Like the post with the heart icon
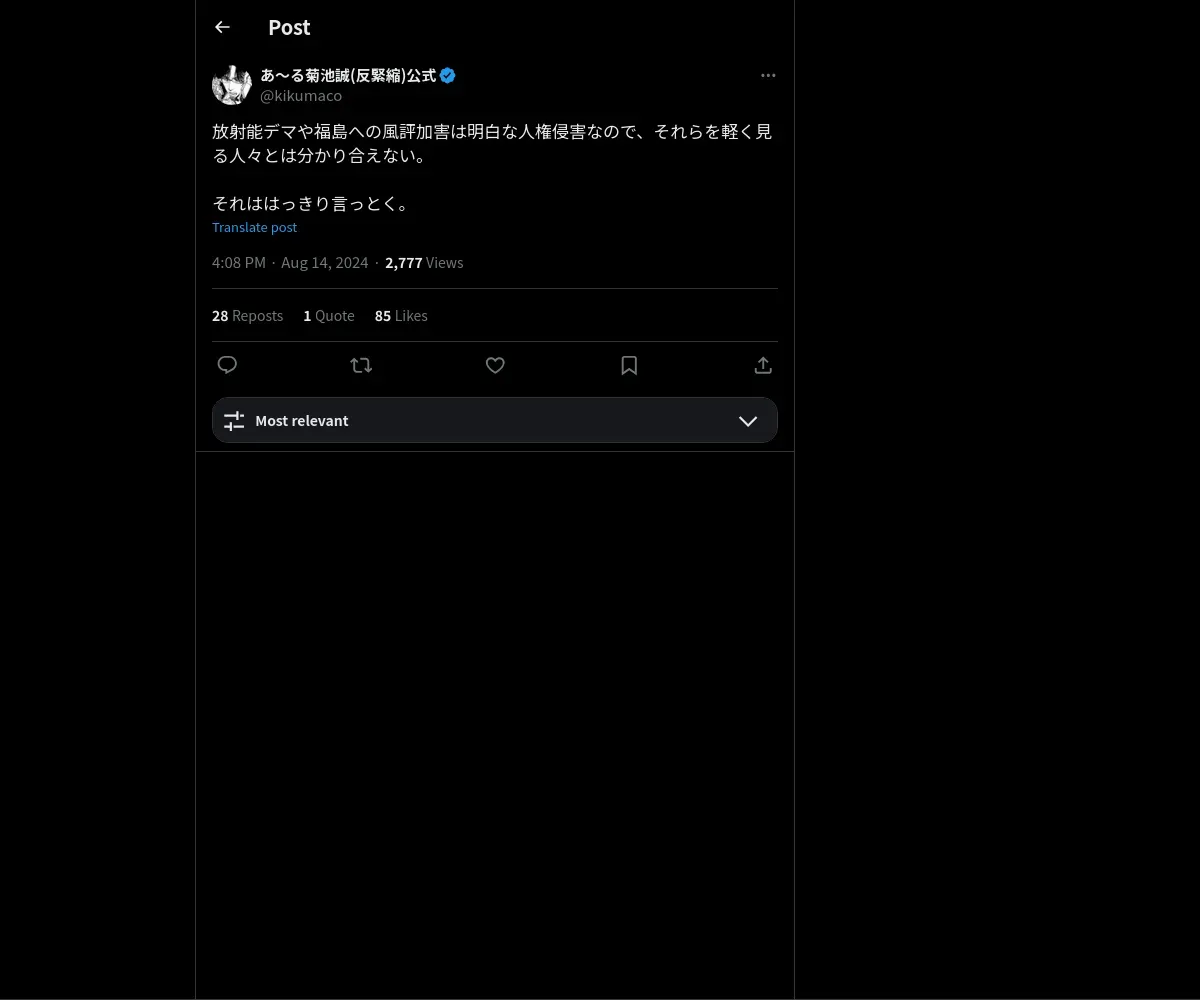 [x=495, y=365]
